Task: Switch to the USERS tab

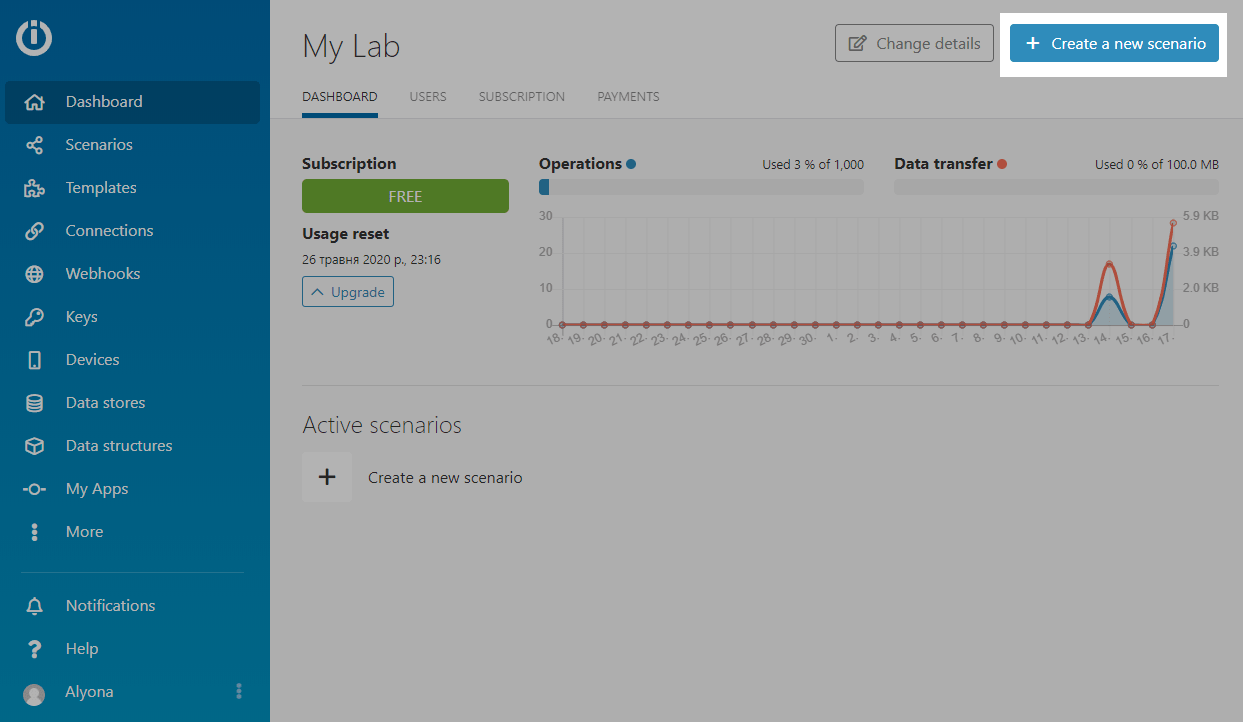Action: [x=427, y=97]
